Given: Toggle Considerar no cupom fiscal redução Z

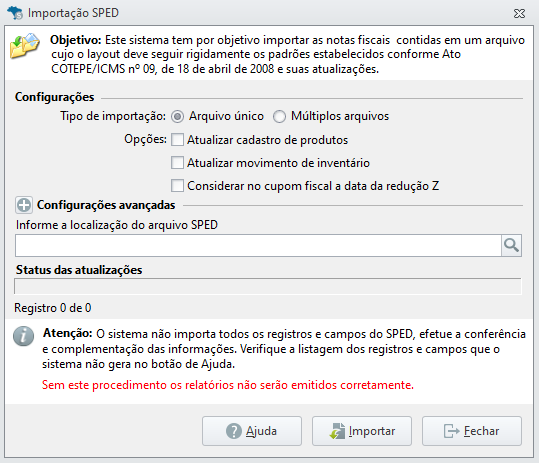Looking at the screenshot, I should point(177,186).
